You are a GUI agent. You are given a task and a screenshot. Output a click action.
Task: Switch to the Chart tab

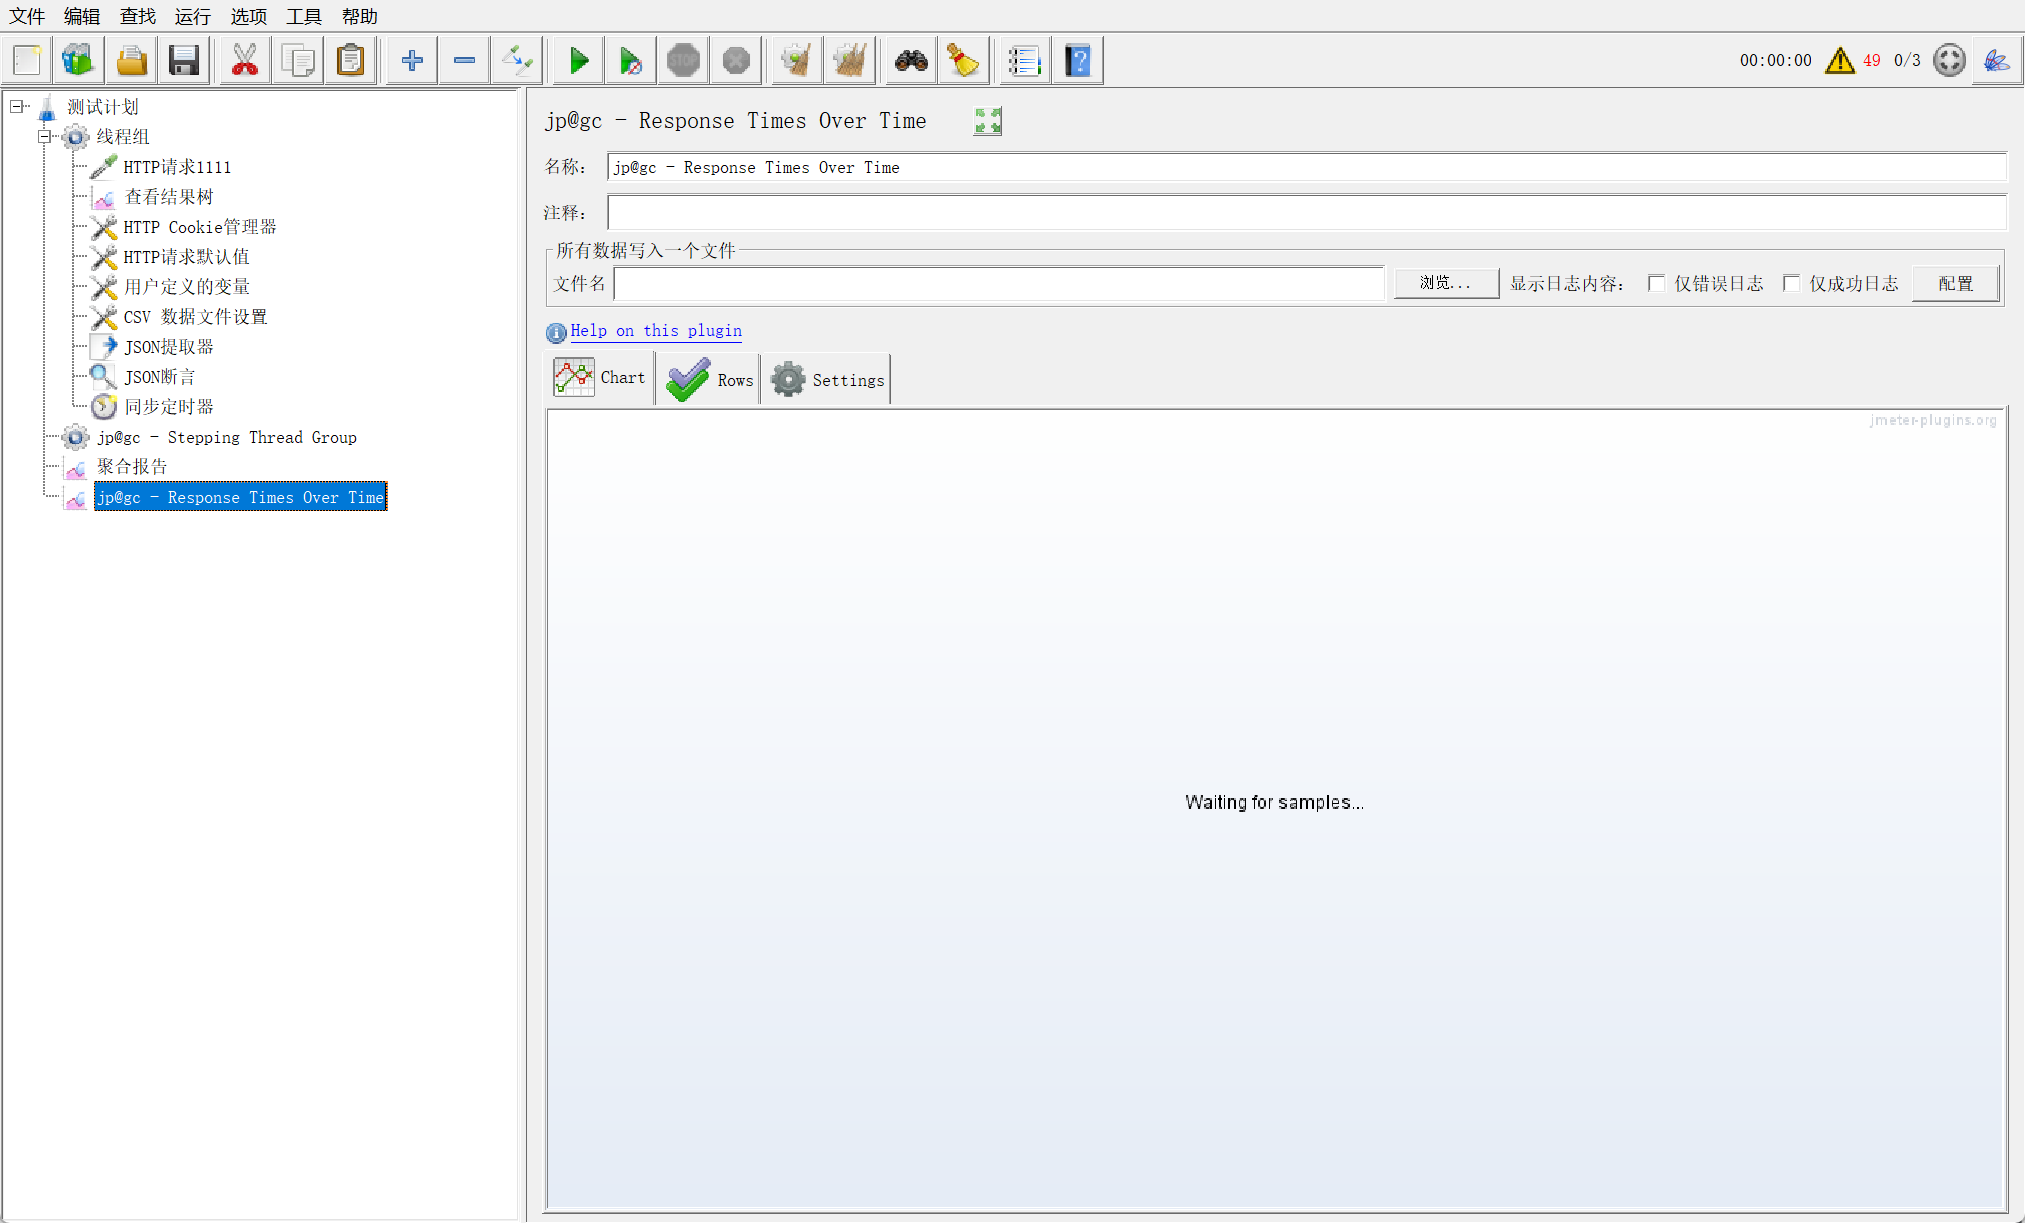point(599,378)
